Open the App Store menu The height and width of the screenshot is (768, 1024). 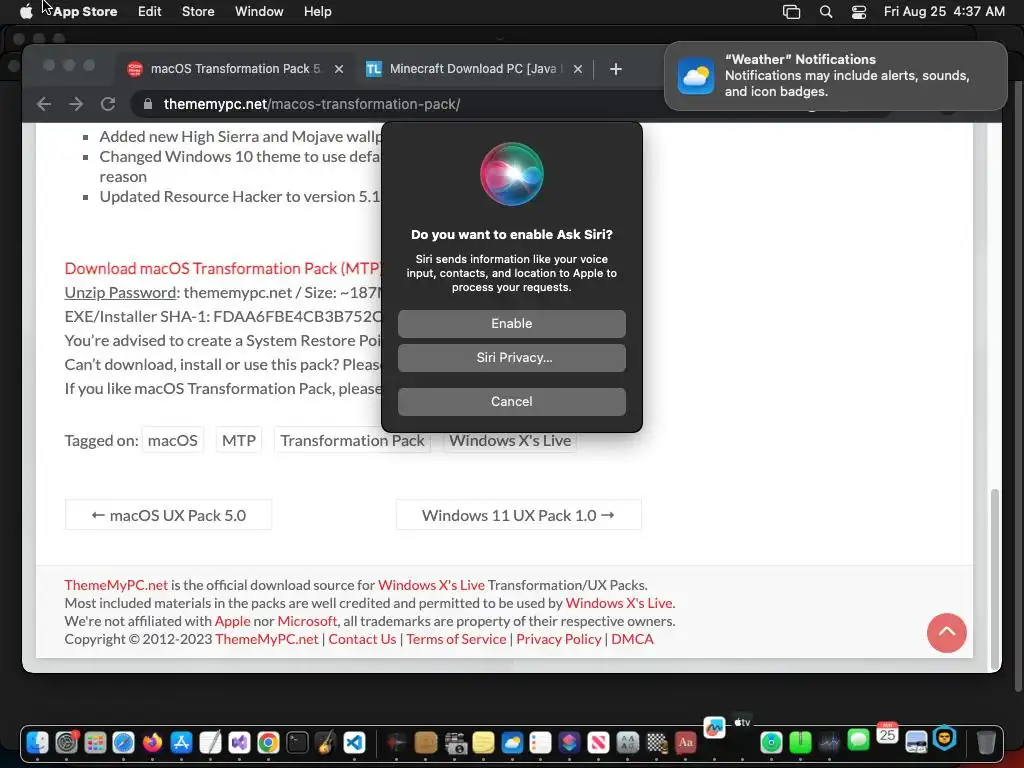[x=85, y=11]
